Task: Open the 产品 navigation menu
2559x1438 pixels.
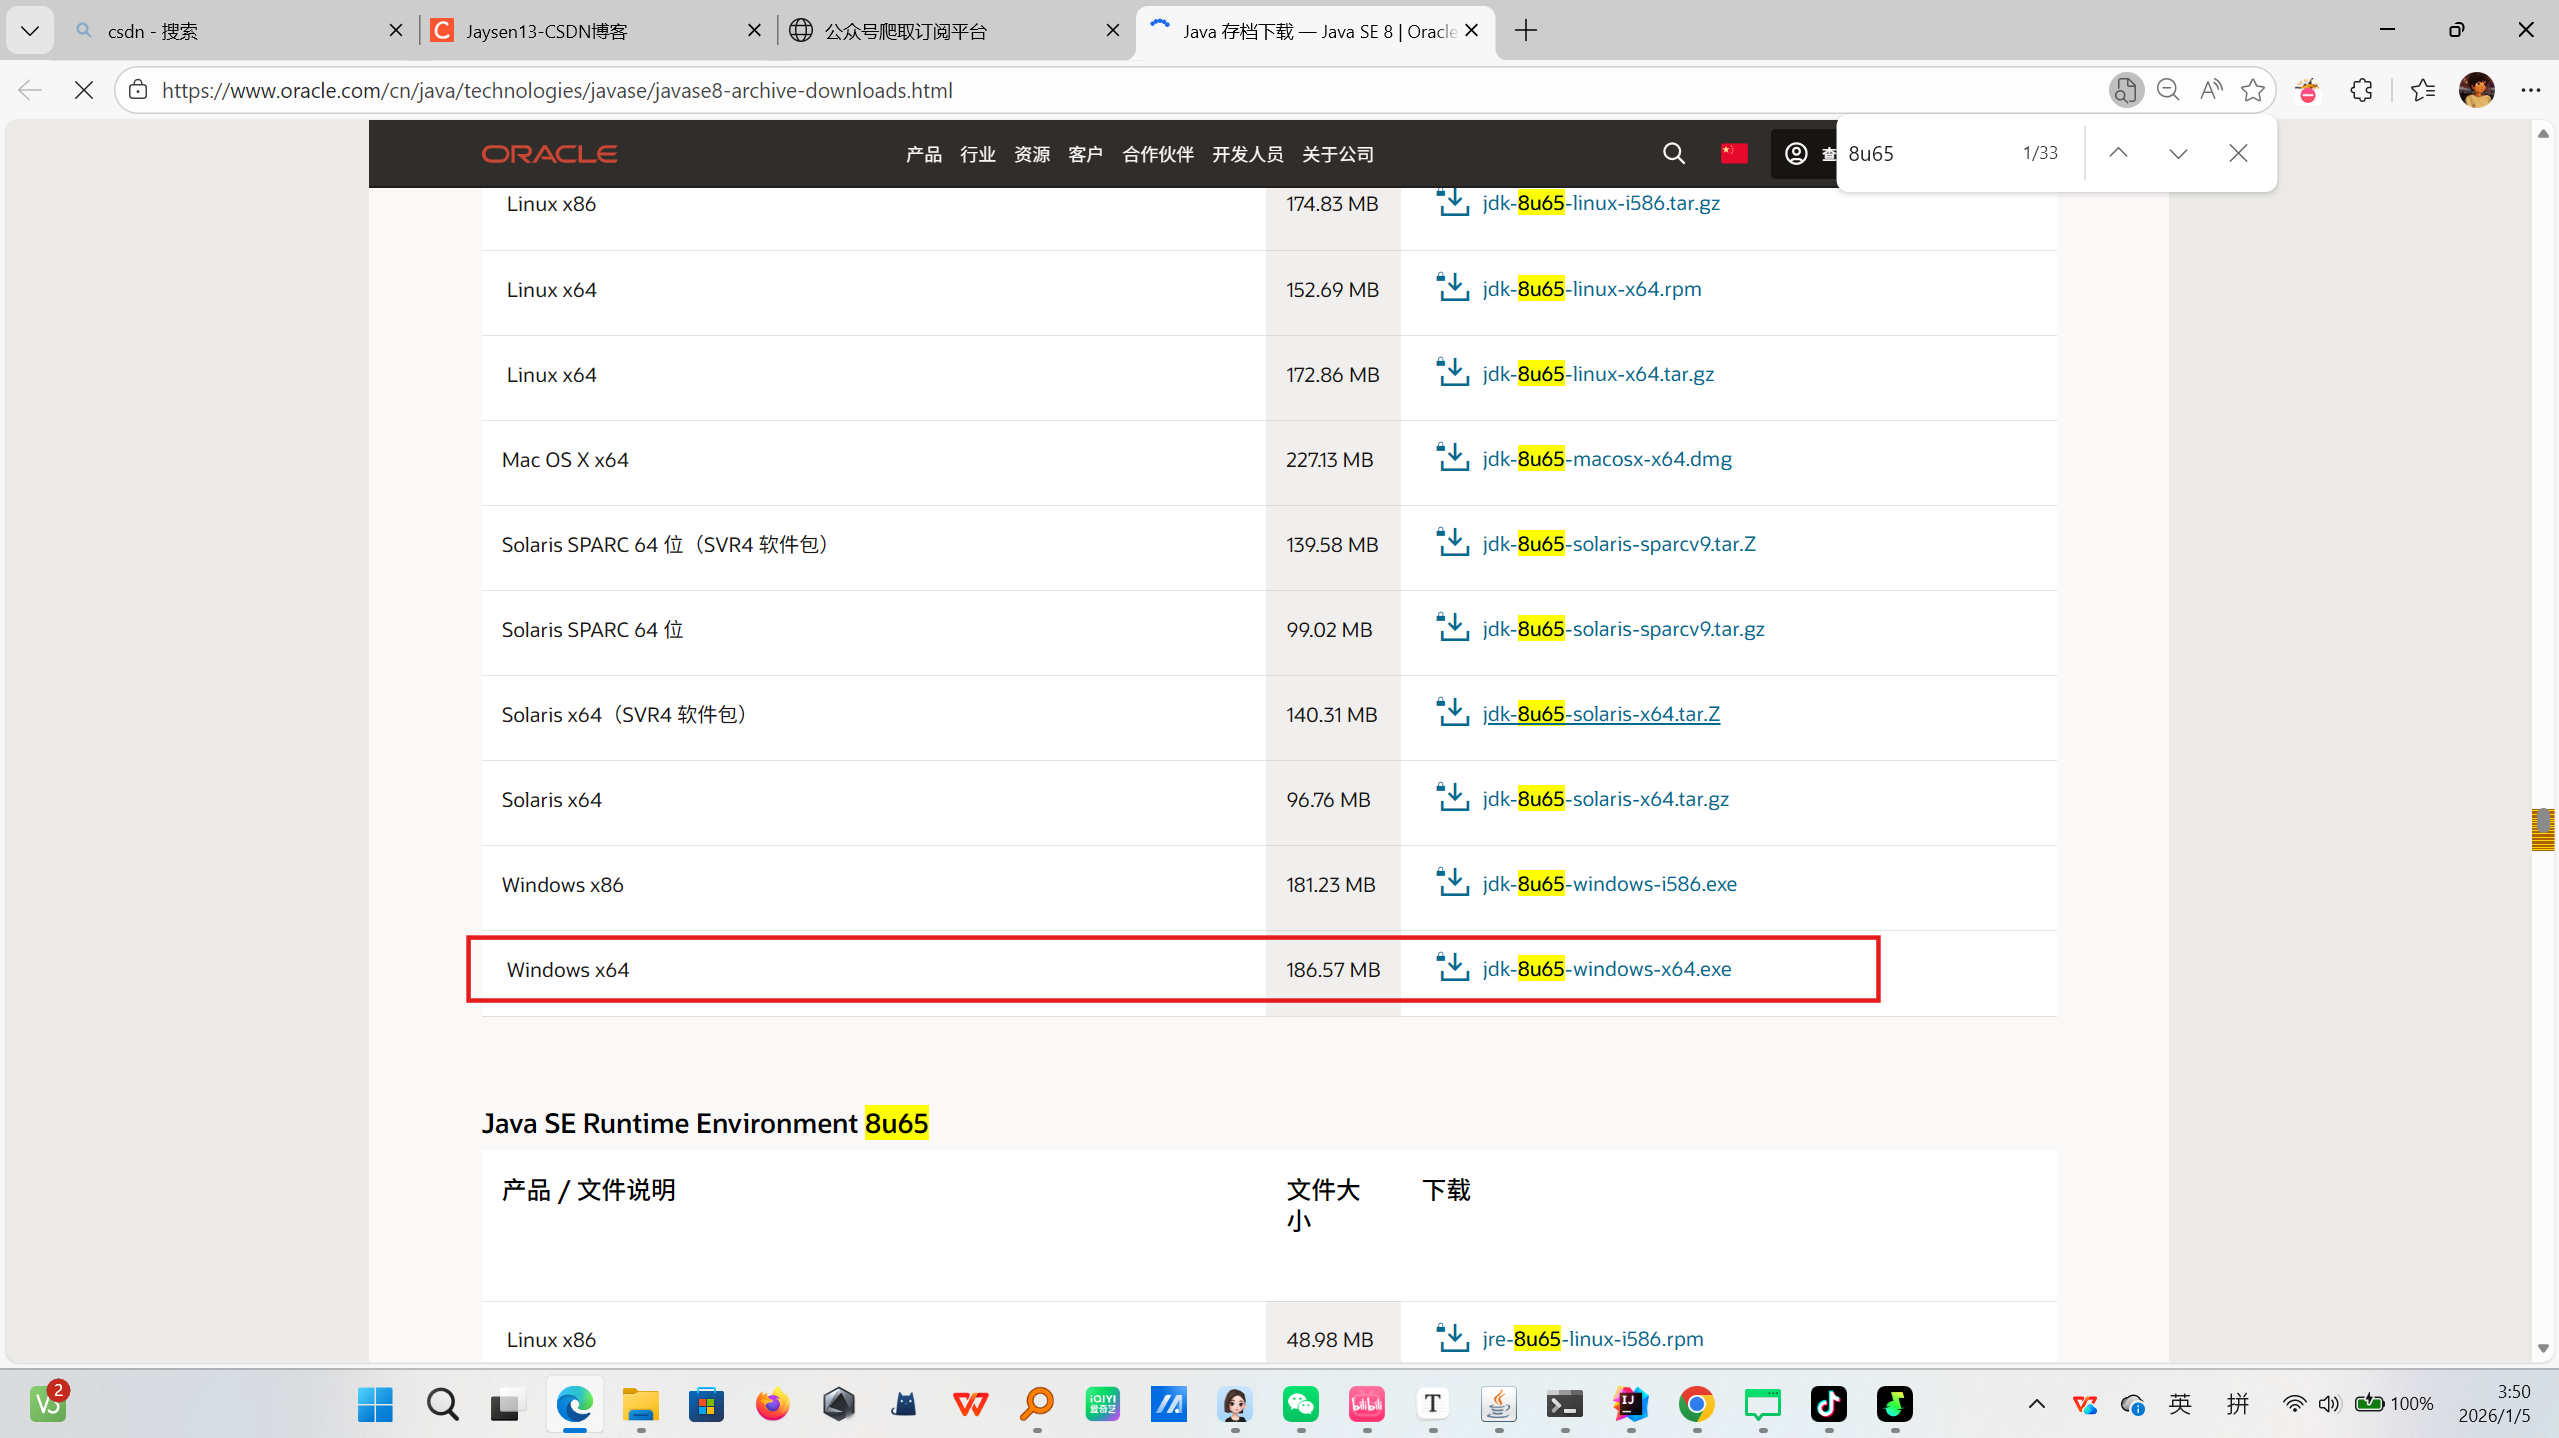Action: [x=923, y=154]
